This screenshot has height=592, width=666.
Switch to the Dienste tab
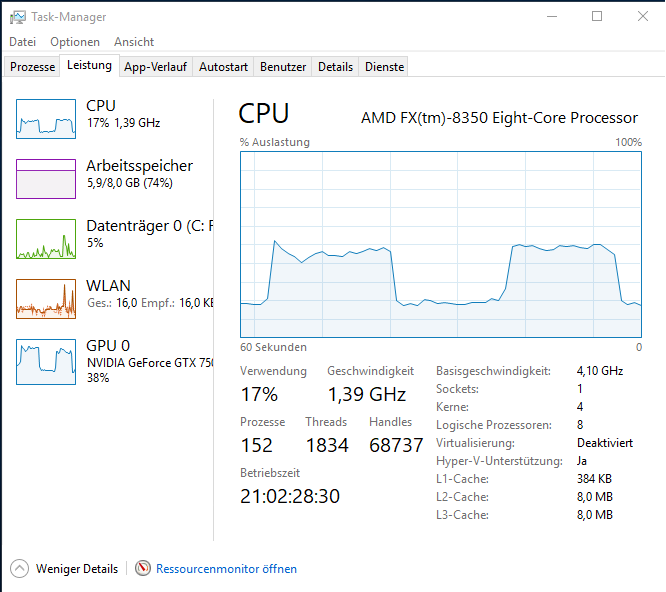[384, 67]
